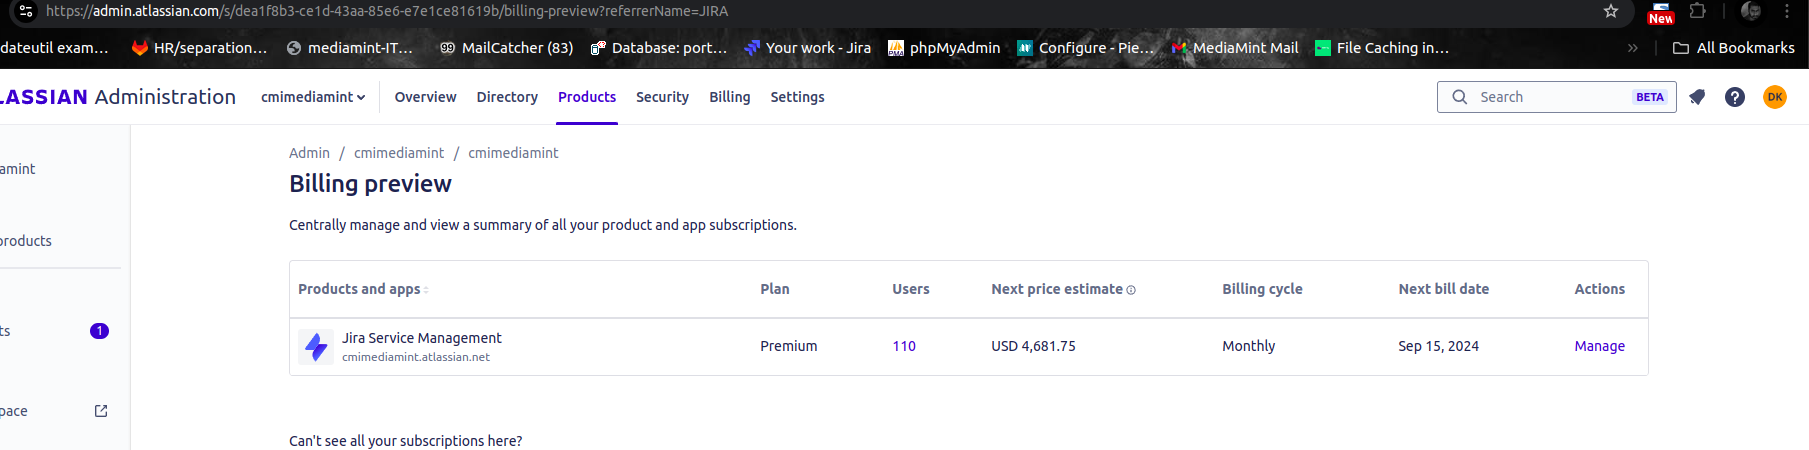This screenshot has height=450, width=1809.
Task: Click the Jira Service Management product icon
Action: (x=316, y=347)
